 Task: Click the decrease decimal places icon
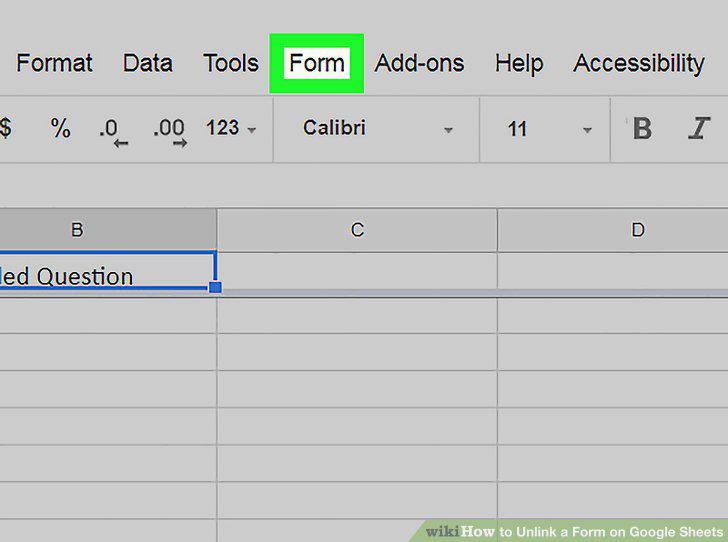point(113,132)
